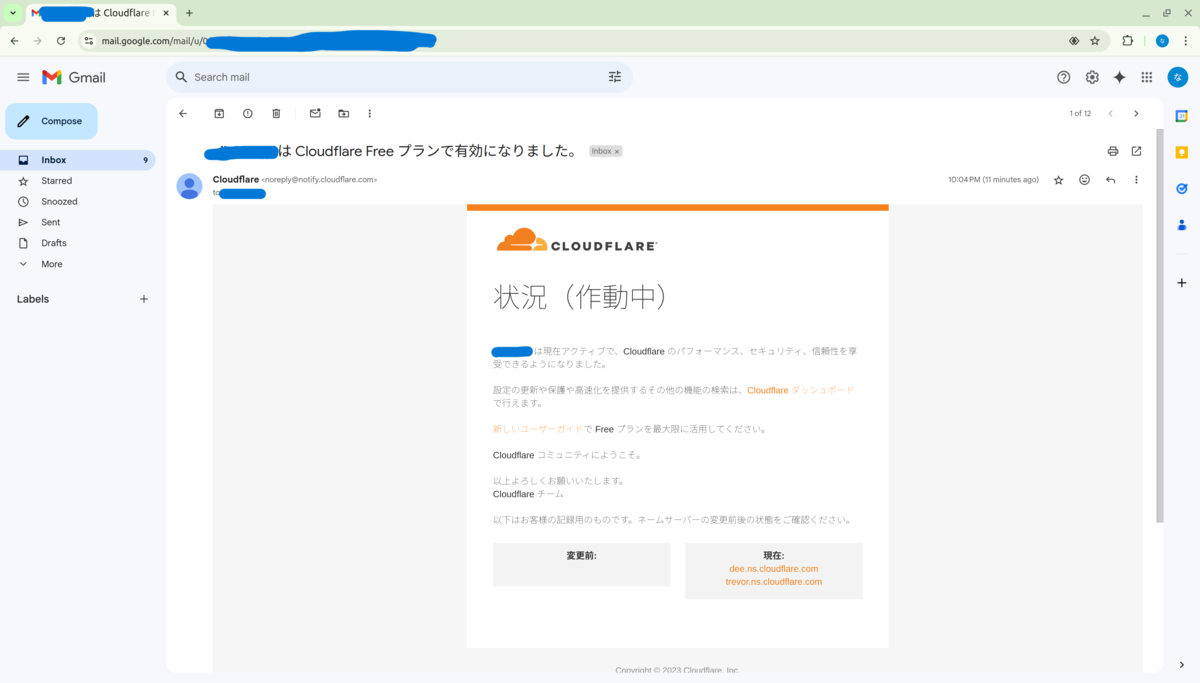Open Google apps grid
Screen dimensions: 1200x683
1146,77
